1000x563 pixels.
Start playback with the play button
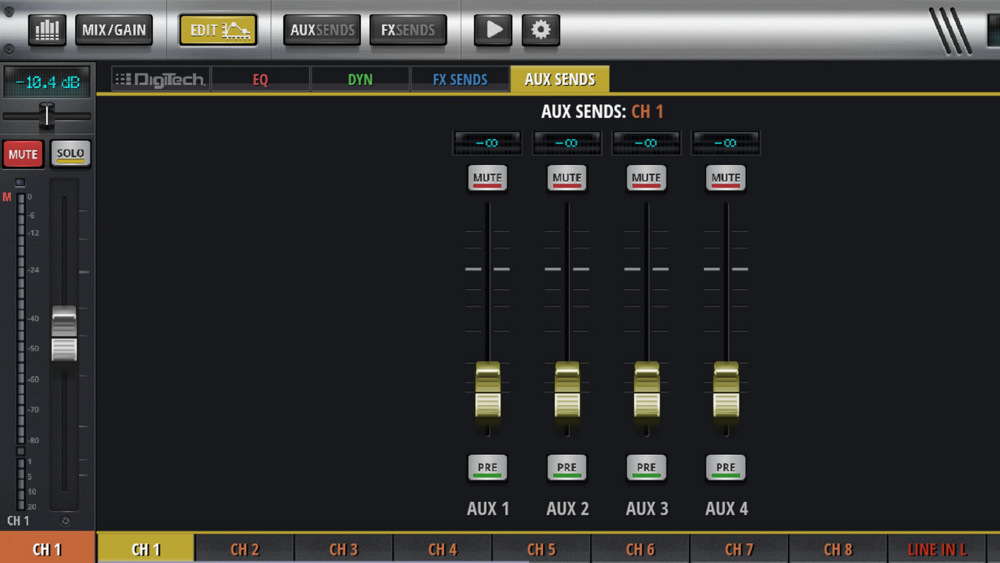493,30
